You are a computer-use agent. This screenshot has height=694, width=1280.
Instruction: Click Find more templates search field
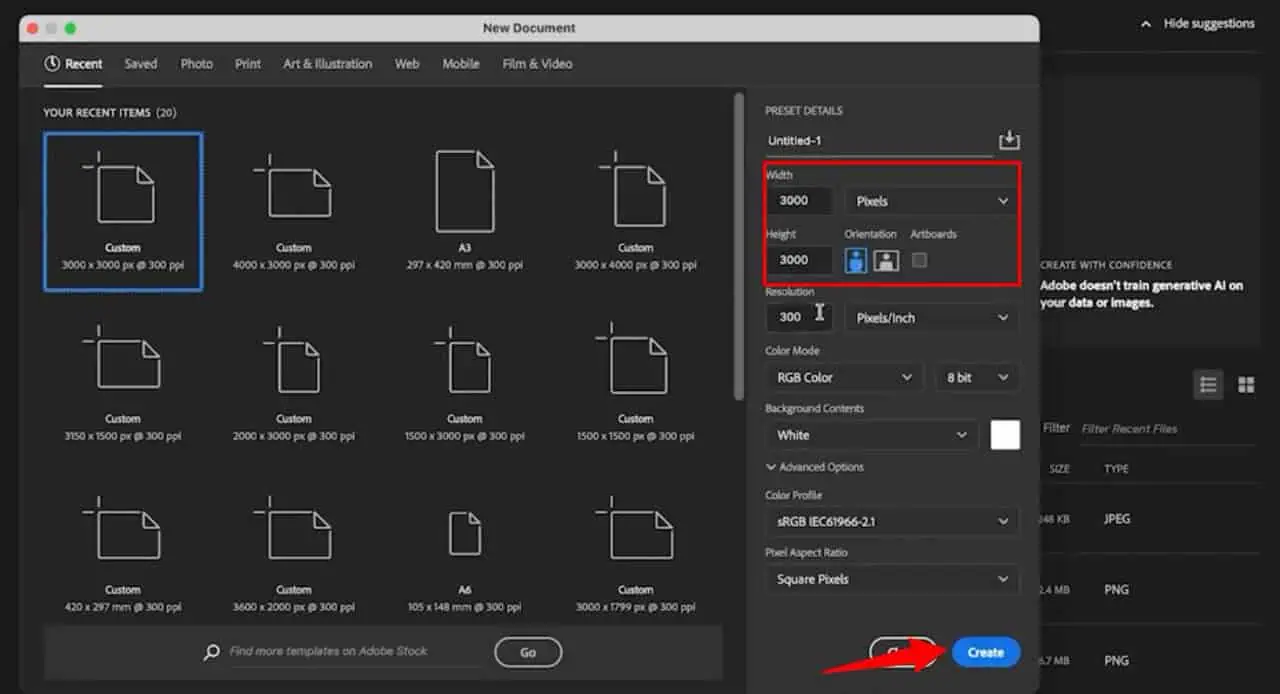point(354,651)
